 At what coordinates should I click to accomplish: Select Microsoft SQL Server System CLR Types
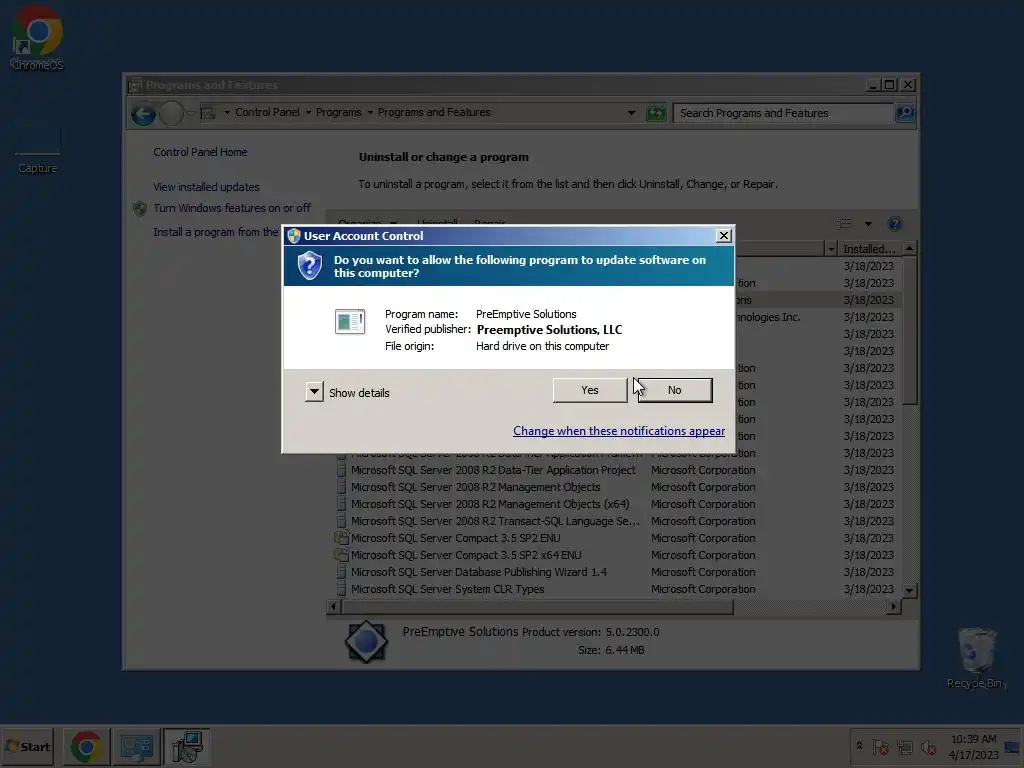[x=447, y=589]
